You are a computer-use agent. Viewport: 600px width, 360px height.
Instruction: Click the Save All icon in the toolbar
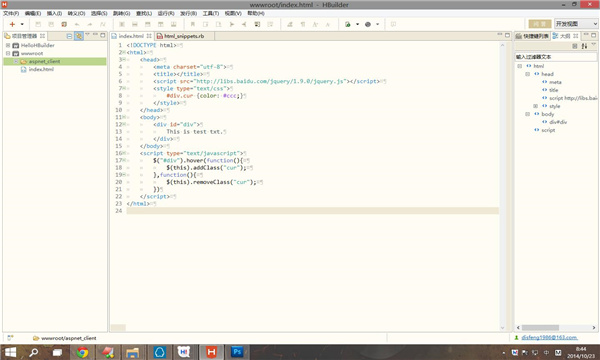point(51,24)
